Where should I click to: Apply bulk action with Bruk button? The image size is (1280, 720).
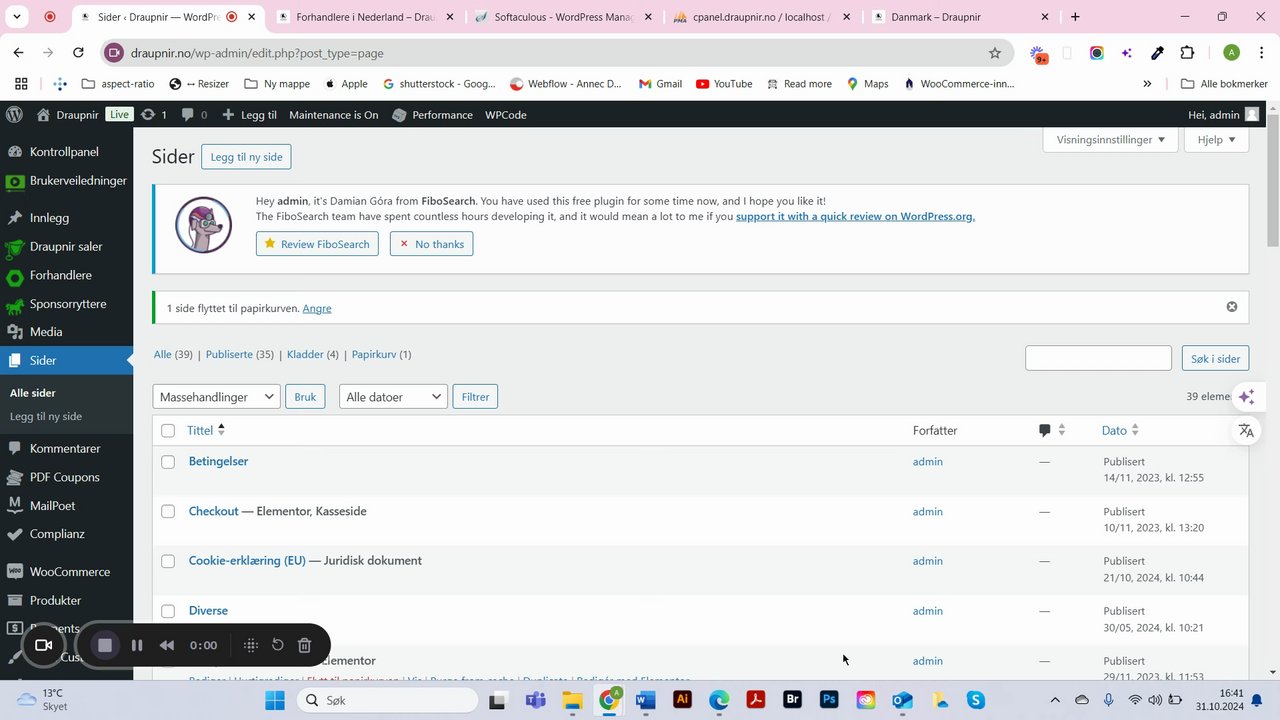[305, 397]
